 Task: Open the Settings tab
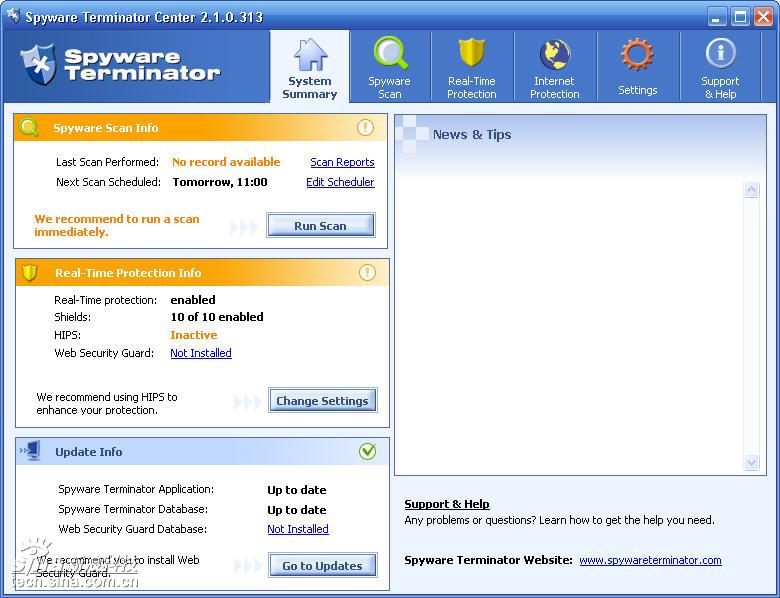tap(638, 67)
